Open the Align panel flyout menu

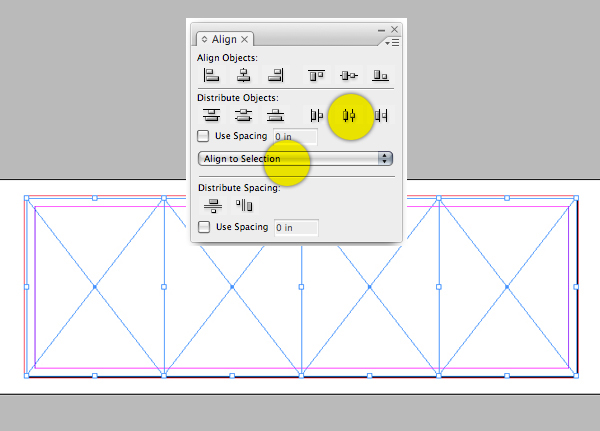pyautogui.click(x=392, y=42)
